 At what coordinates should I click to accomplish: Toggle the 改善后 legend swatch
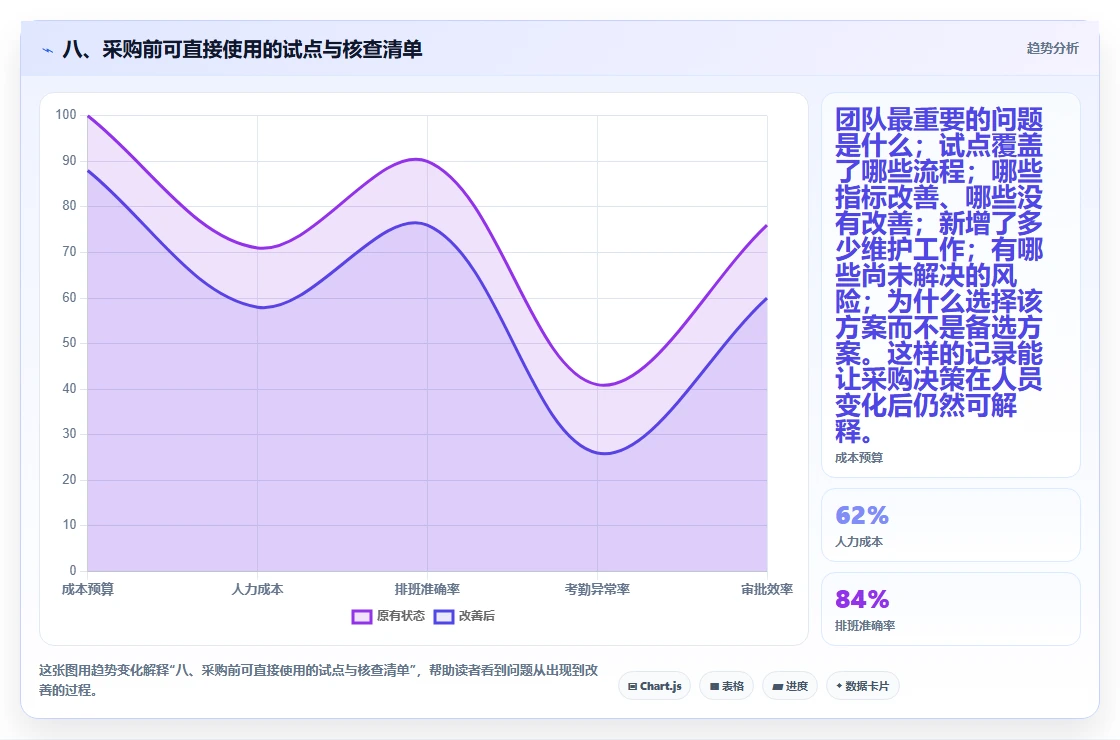click(444, 616)
